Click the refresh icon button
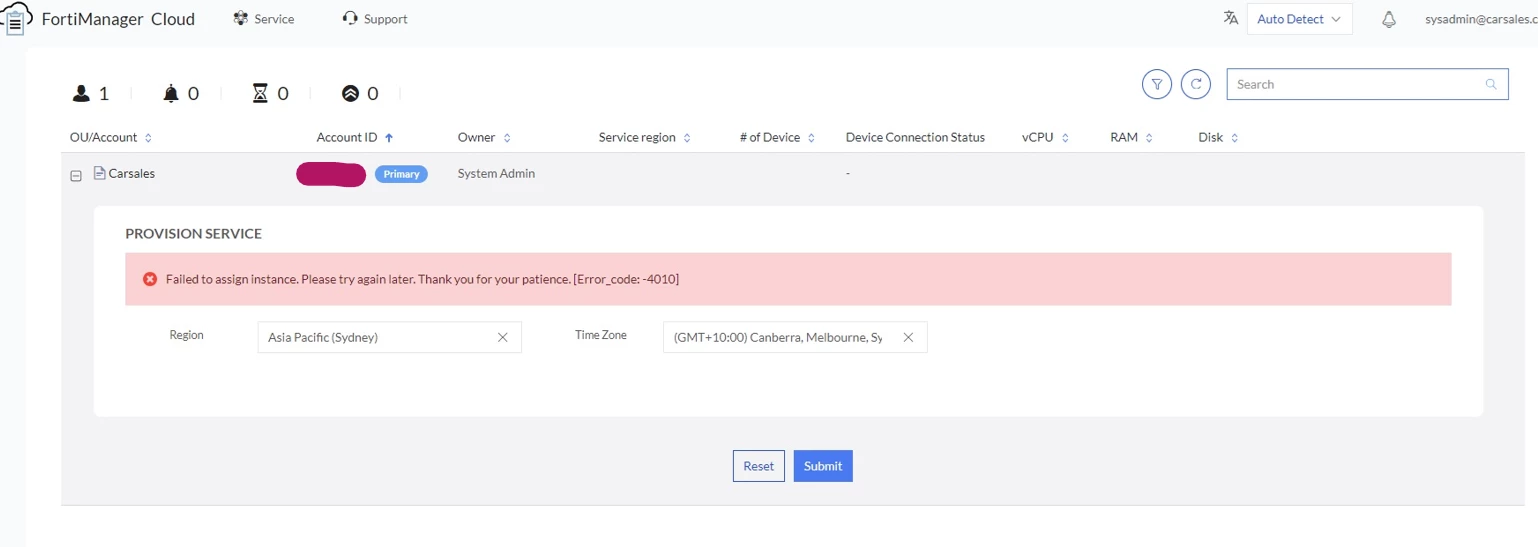 1196,84
